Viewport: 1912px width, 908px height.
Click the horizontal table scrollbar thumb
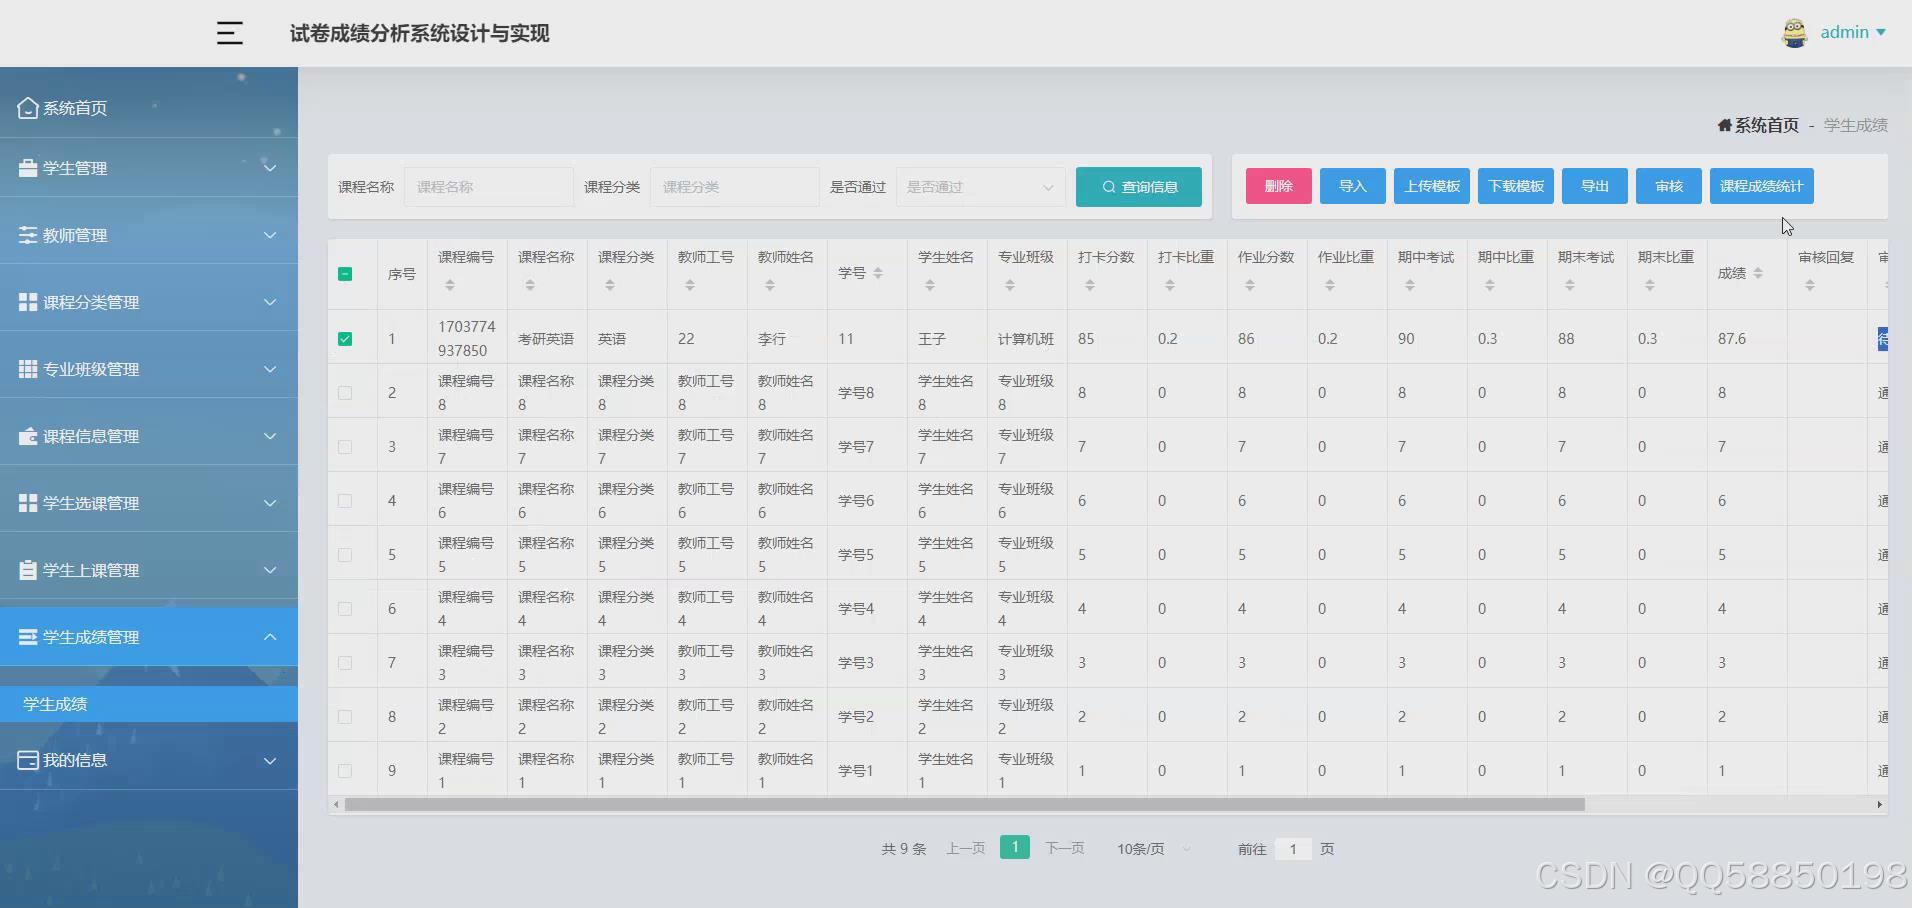965,804
